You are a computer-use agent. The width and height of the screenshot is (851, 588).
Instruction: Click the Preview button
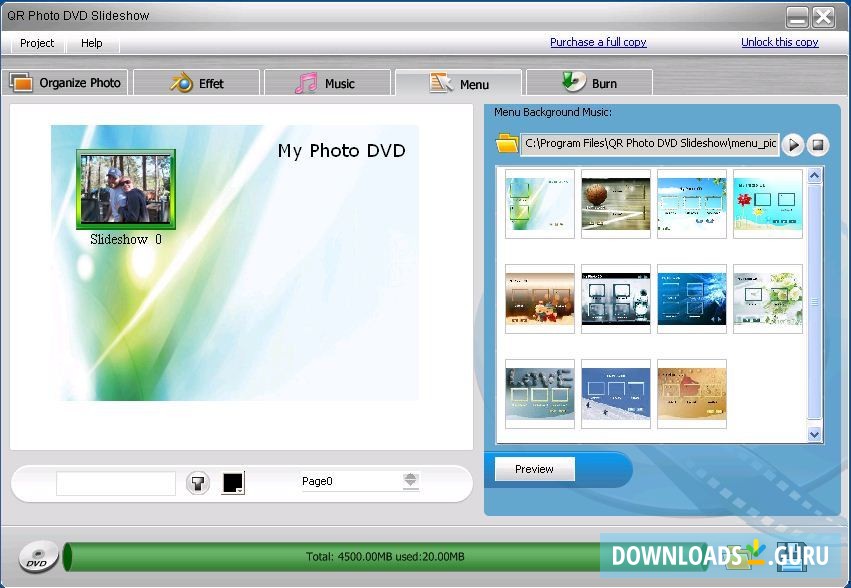click(534, 469)
